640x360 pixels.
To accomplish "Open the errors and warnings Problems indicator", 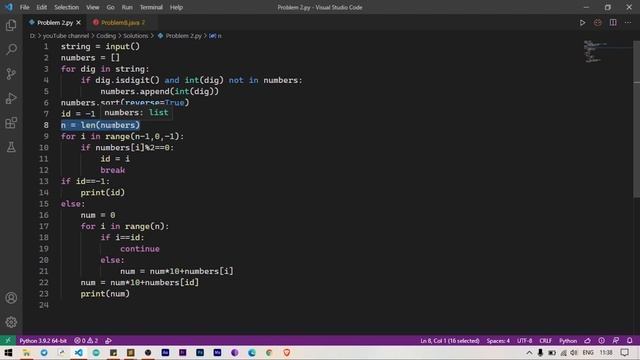I will point(86,340).
